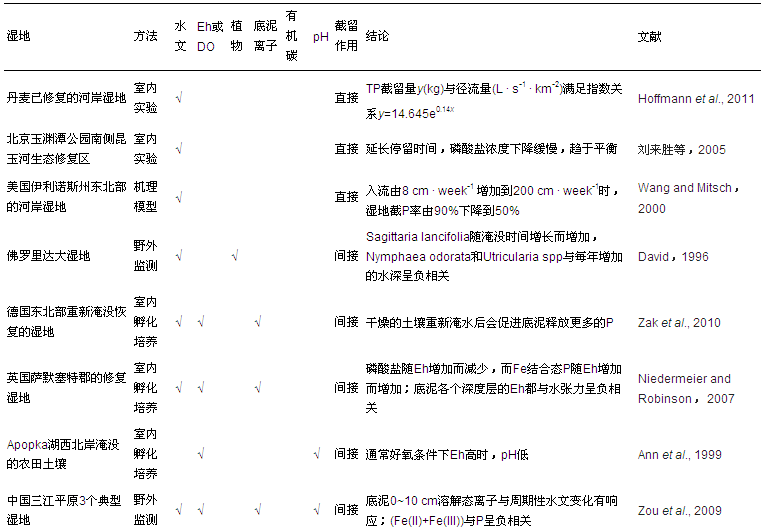This screenshot has height=531, width=765.
Task: Open the Zak et al., 2010 citation
Action: point(679,322)
